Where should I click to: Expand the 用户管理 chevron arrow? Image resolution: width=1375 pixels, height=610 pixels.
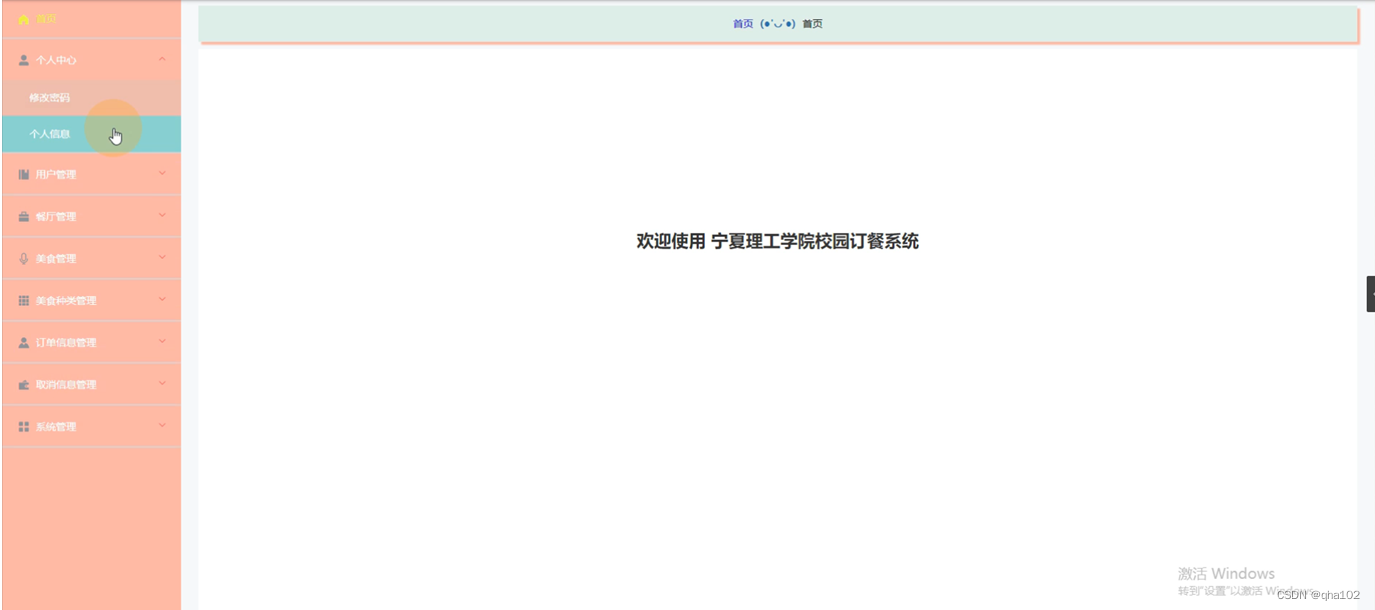[162, 173]
